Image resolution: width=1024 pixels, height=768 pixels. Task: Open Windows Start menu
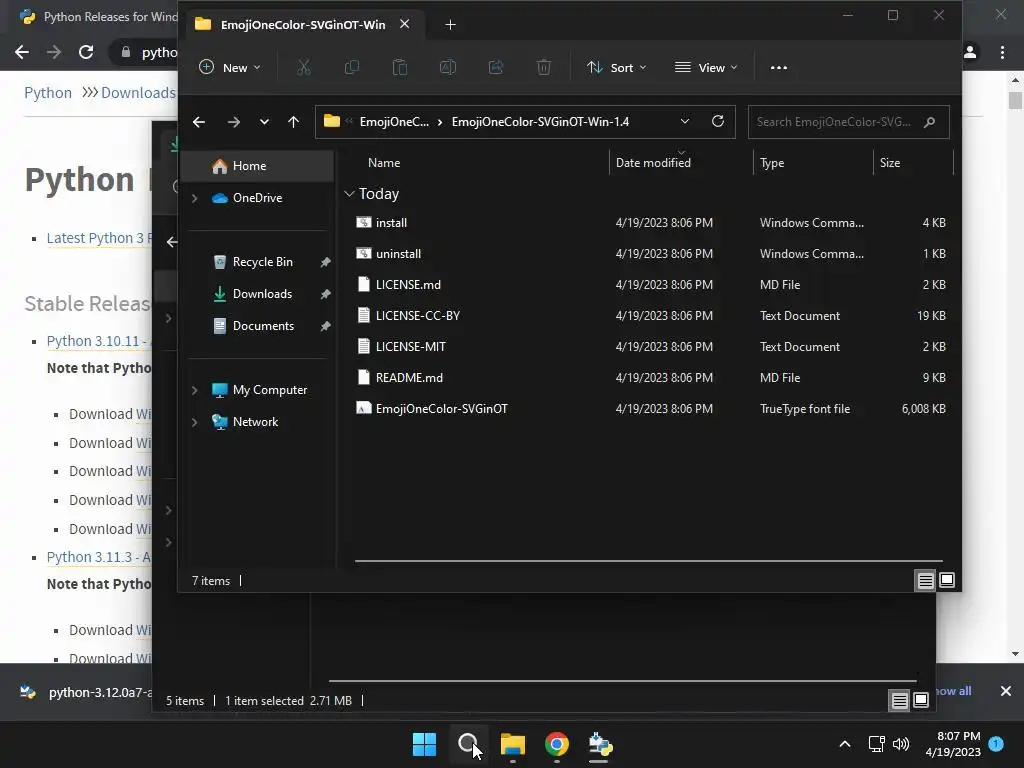tap(424, 744)
